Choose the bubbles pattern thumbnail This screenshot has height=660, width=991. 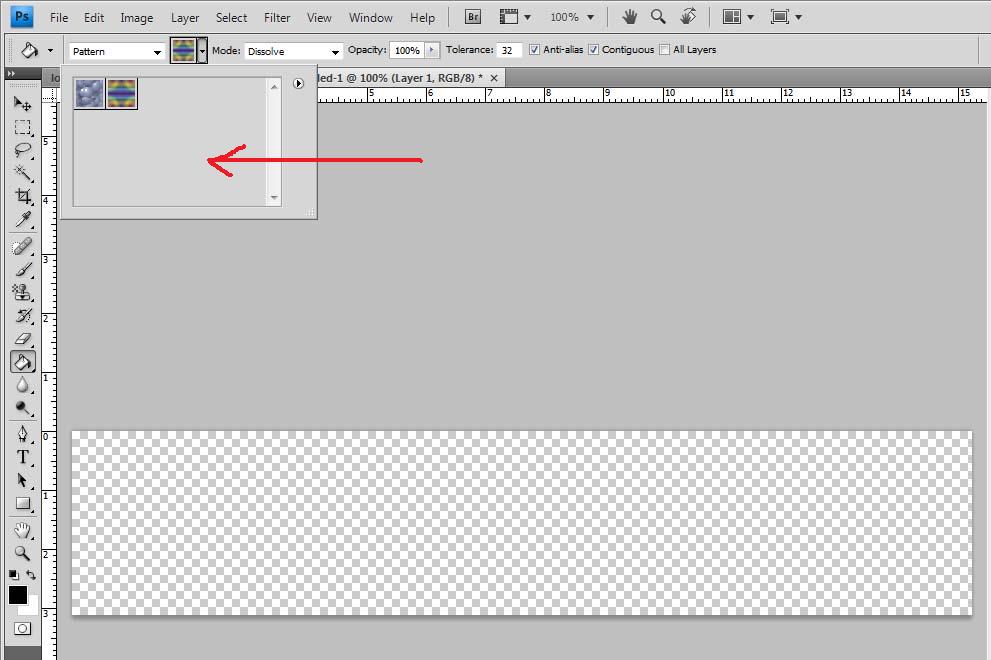pyautogui.click(x=89, y=94)
